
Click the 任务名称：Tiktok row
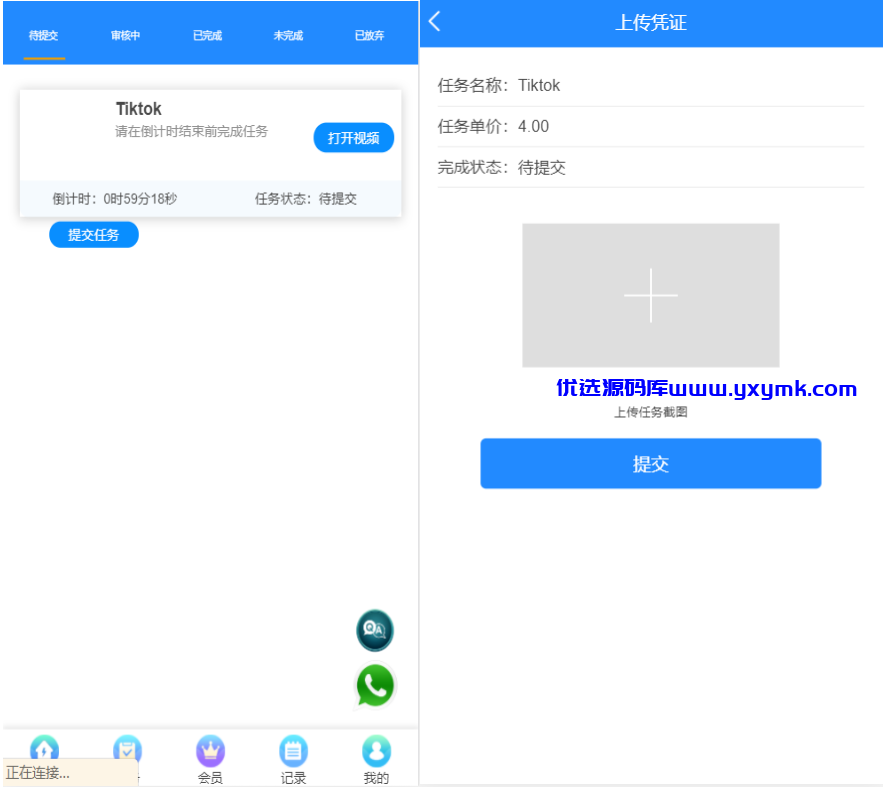(x=650, y=86)
